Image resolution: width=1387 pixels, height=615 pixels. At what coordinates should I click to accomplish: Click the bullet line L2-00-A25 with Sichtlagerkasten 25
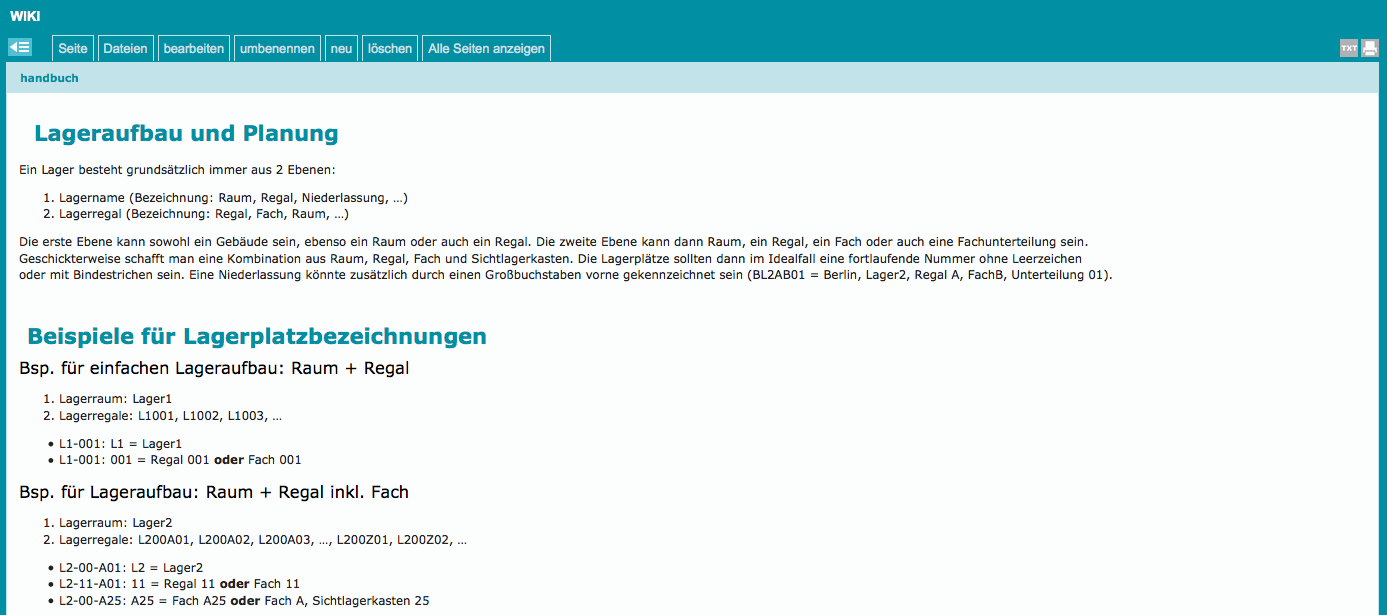coord(243,600)
